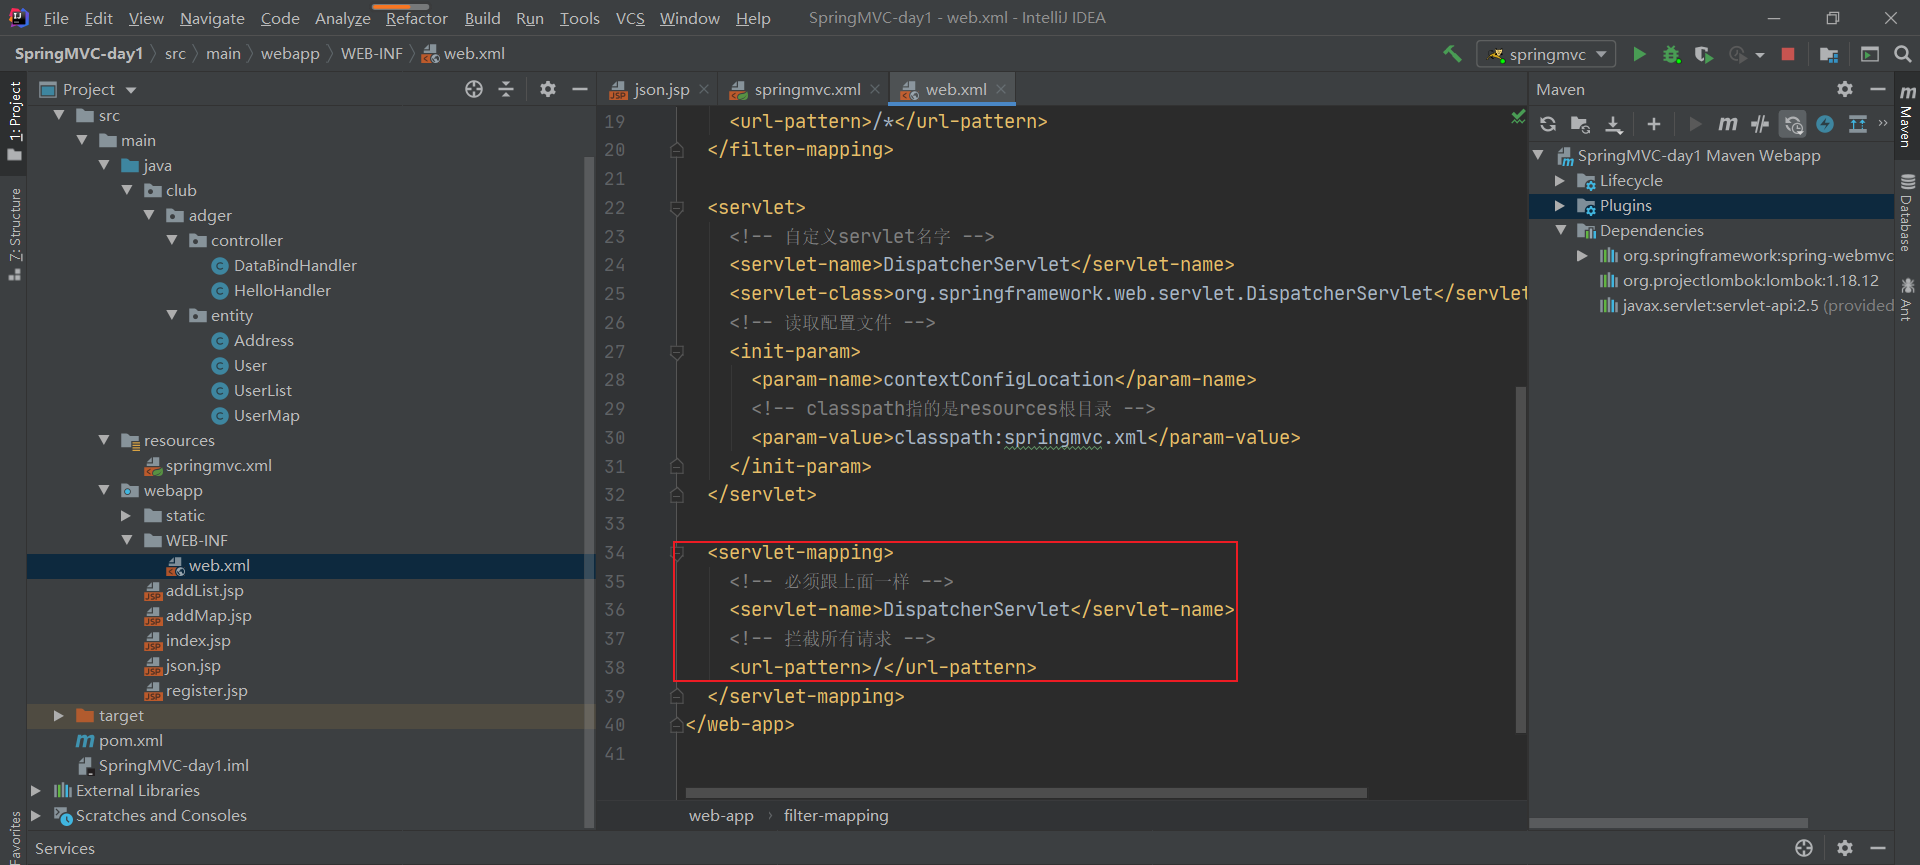The width and height of the screenshot is (1920, 865).
Task: Expand the target folder
Action: [x=58, y=715]
